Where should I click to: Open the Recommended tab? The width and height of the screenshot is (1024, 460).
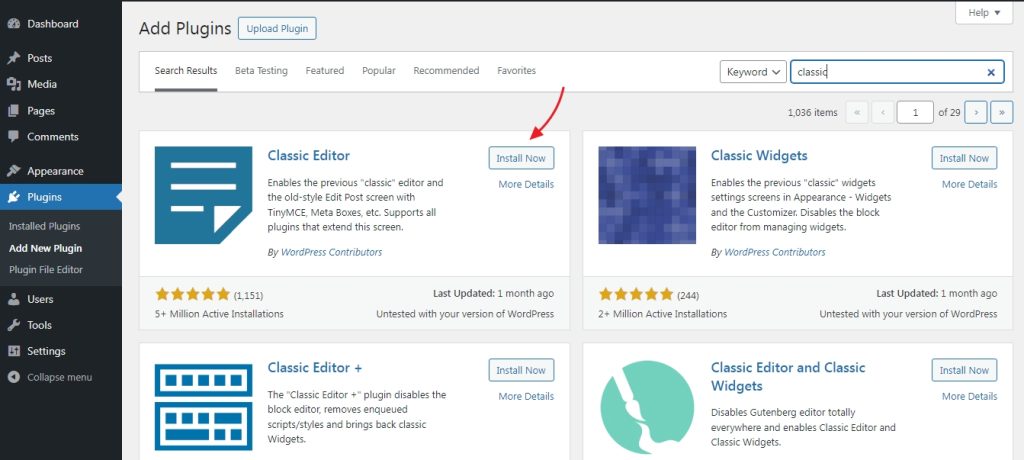click(x=446, y=71)
